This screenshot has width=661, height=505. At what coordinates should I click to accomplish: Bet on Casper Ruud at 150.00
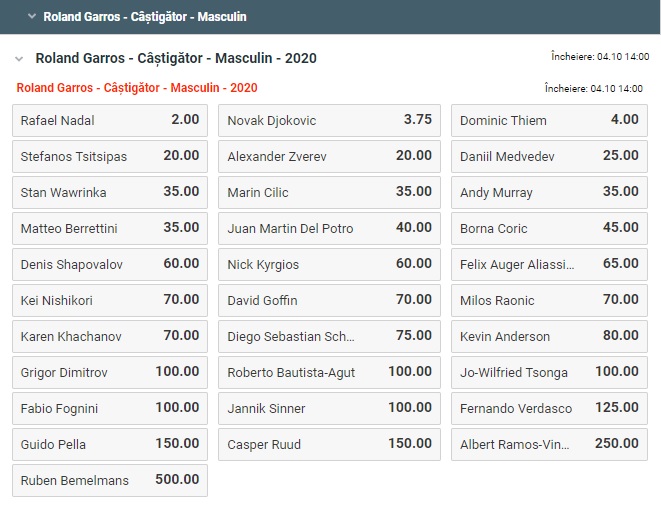pos(329,444)
